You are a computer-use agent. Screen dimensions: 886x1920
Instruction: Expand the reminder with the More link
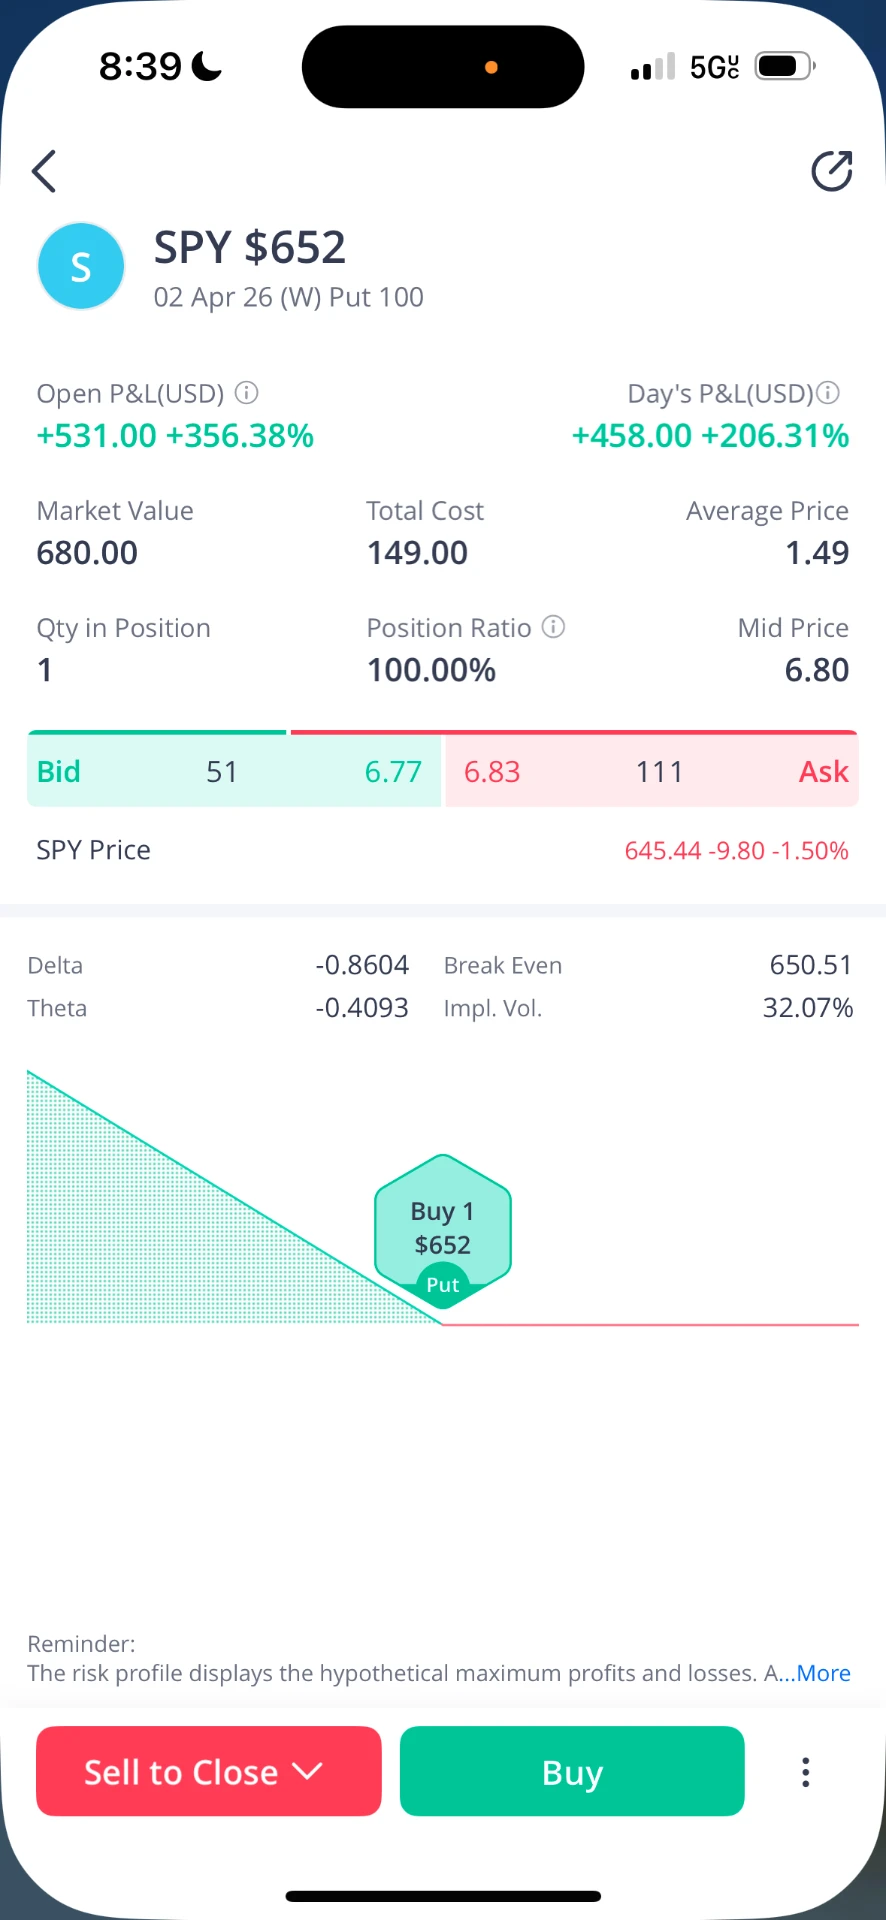(x=823, y=1673)
